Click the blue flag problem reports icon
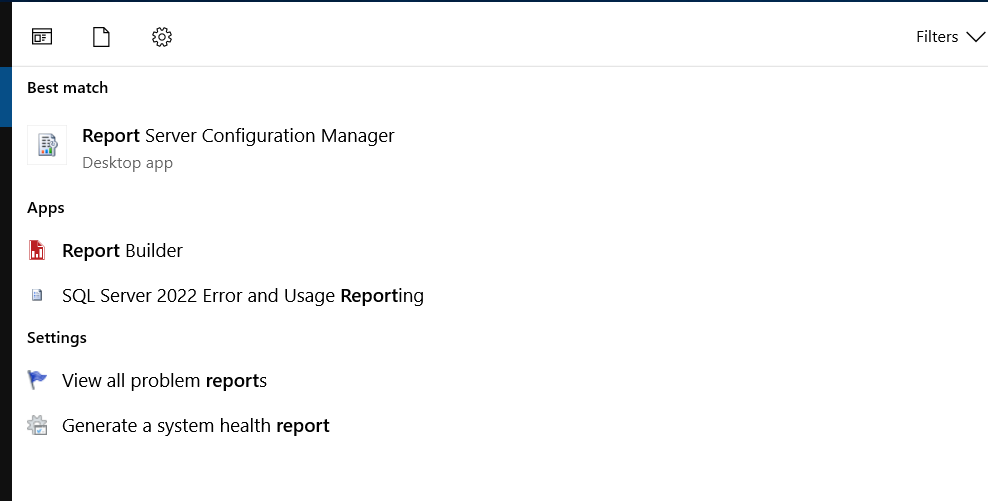The width and height of the screenshot is (988, 501). coord(37,380)
